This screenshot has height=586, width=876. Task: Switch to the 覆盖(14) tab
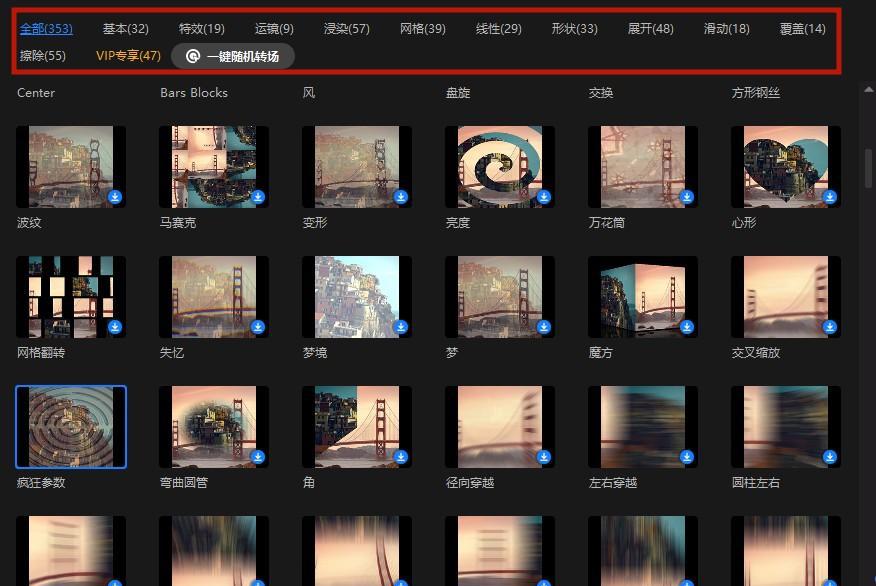pyautogui.click(x=803, y=28)
